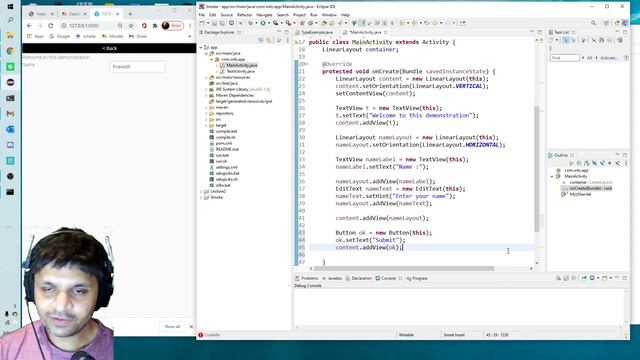Click the browser reload button
The image size is (640, 360).
(x=51, y=25)
